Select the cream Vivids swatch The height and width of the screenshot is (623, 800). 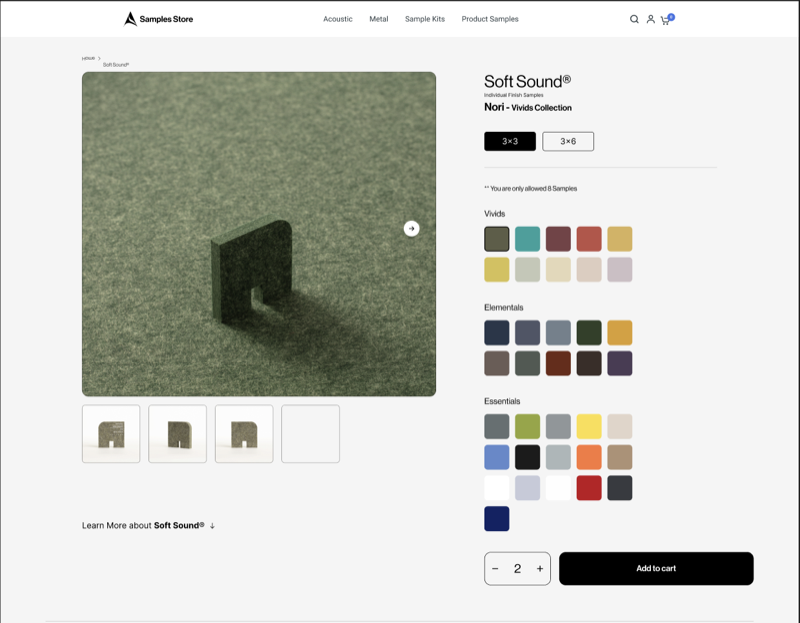pos(558,269)
